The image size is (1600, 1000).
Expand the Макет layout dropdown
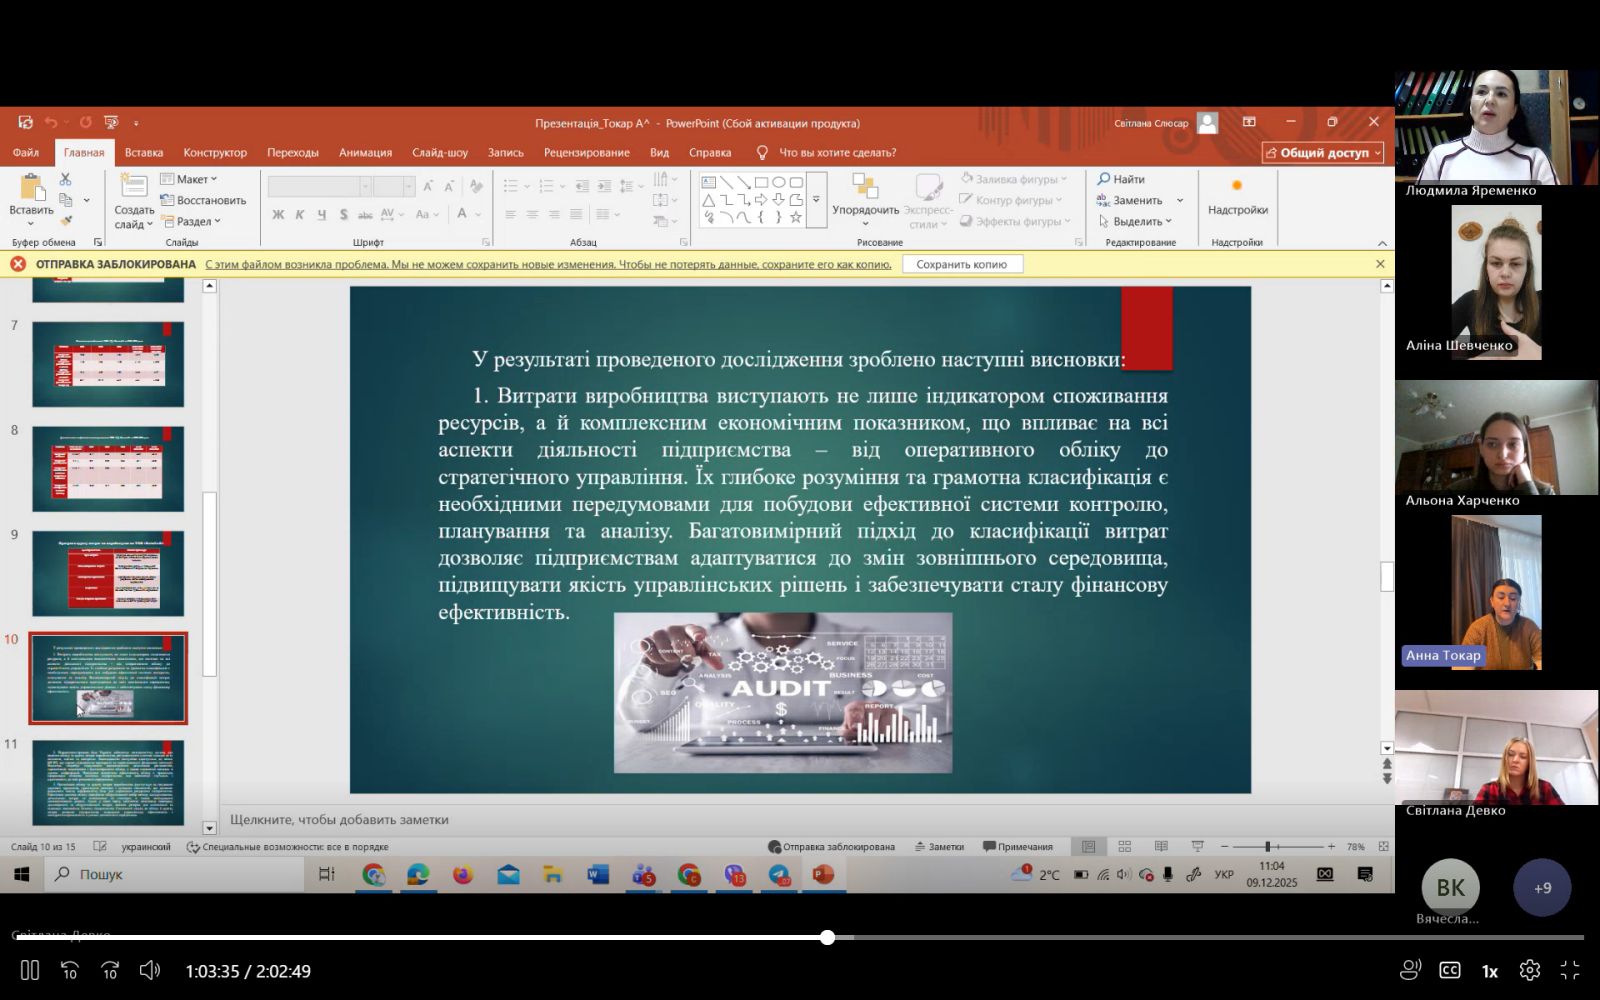190,179
